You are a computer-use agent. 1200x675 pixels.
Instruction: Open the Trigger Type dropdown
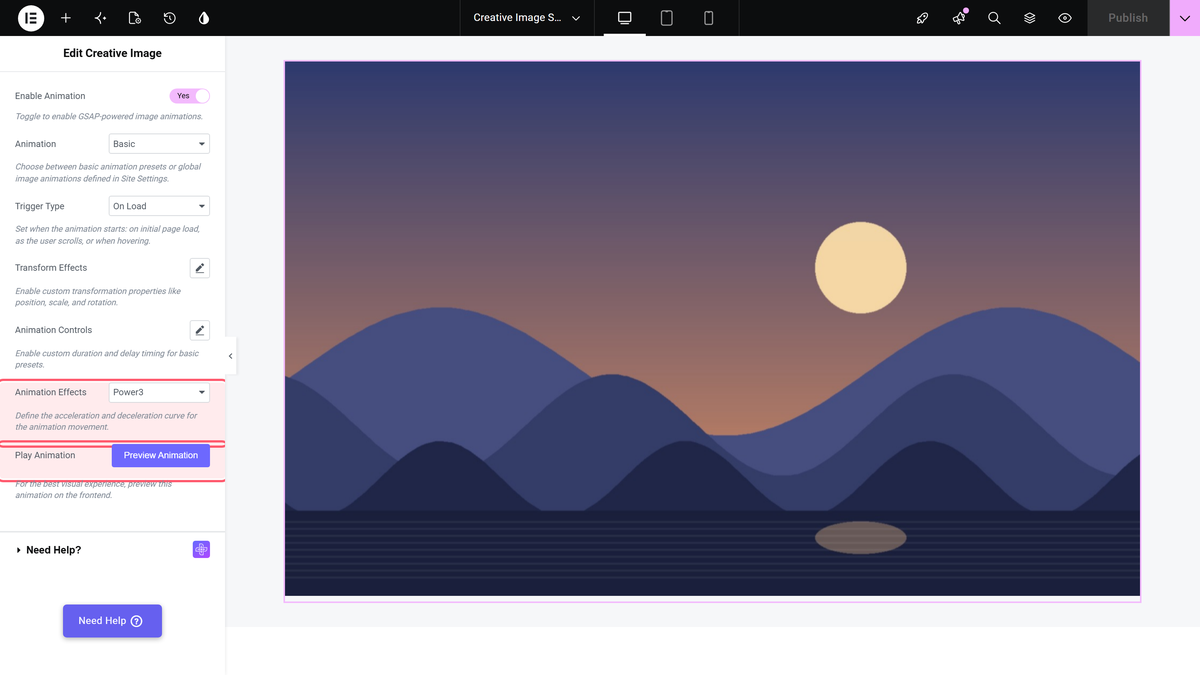coord(159,206)
